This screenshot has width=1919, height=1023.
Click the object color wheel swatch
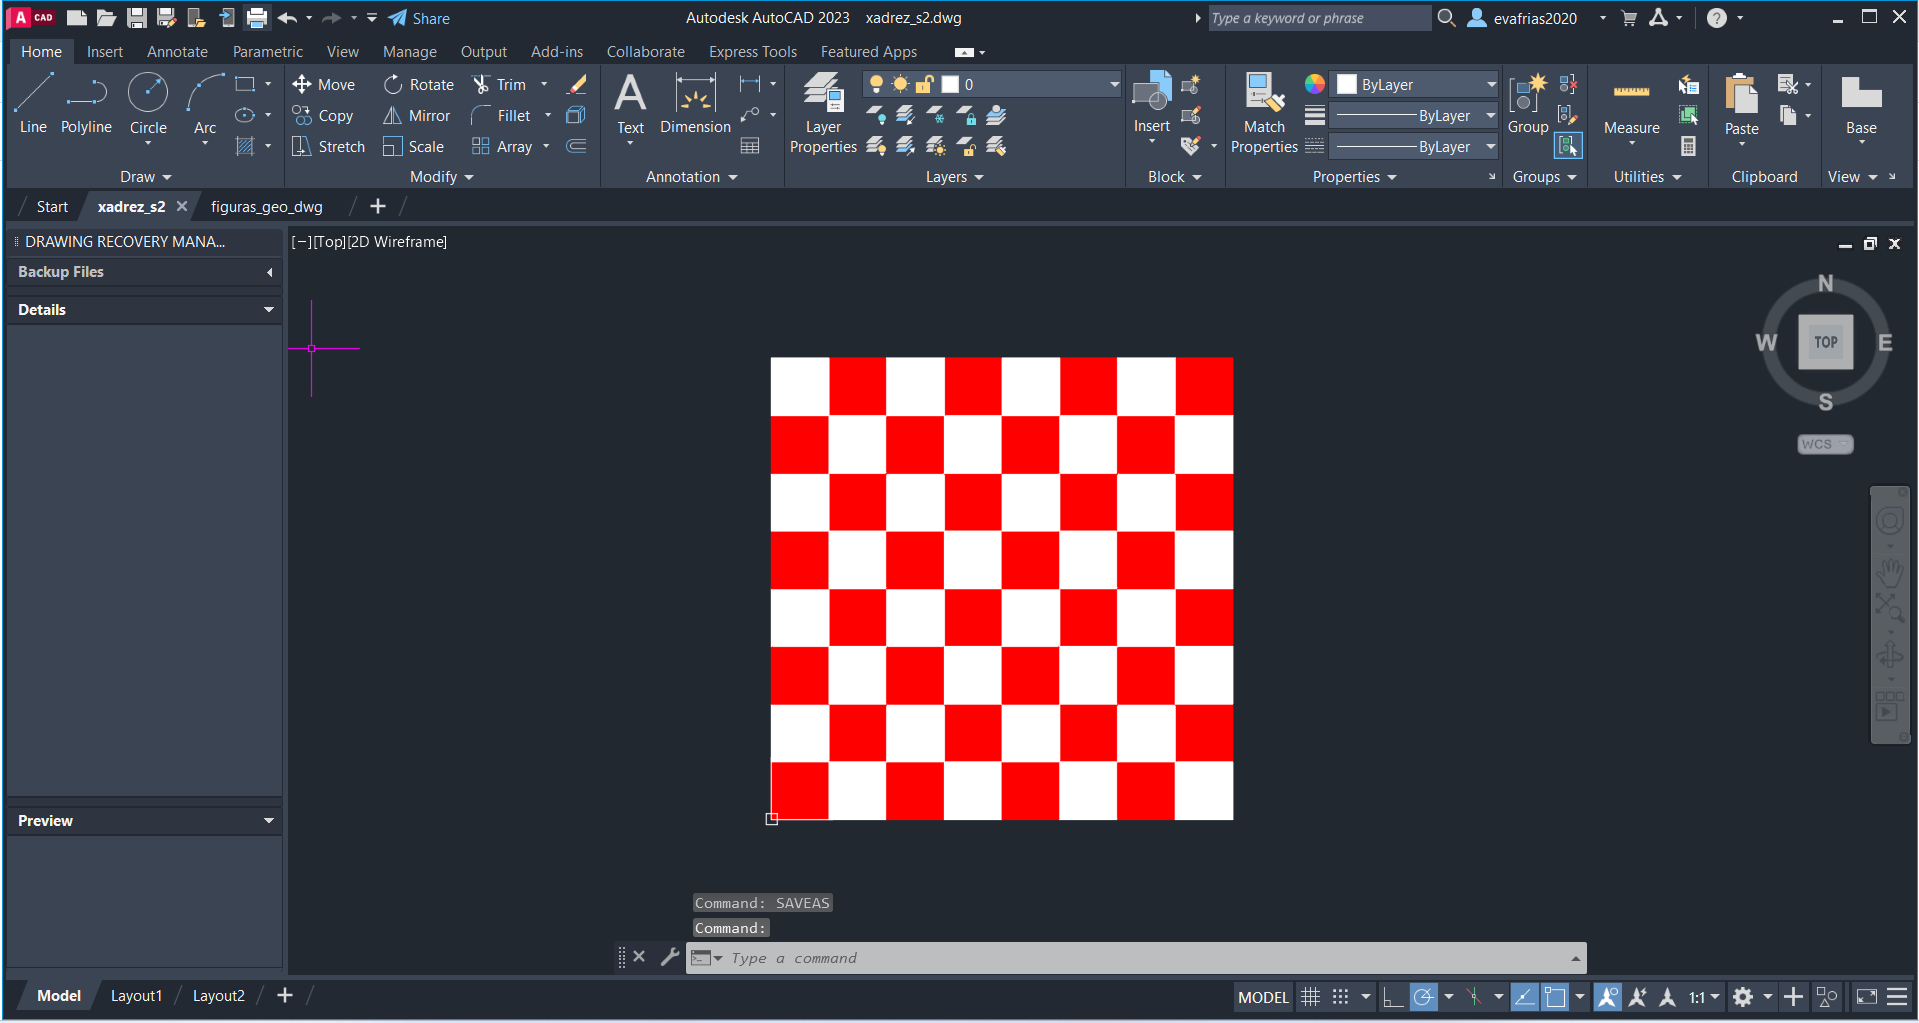click(x=1315, y=84)
